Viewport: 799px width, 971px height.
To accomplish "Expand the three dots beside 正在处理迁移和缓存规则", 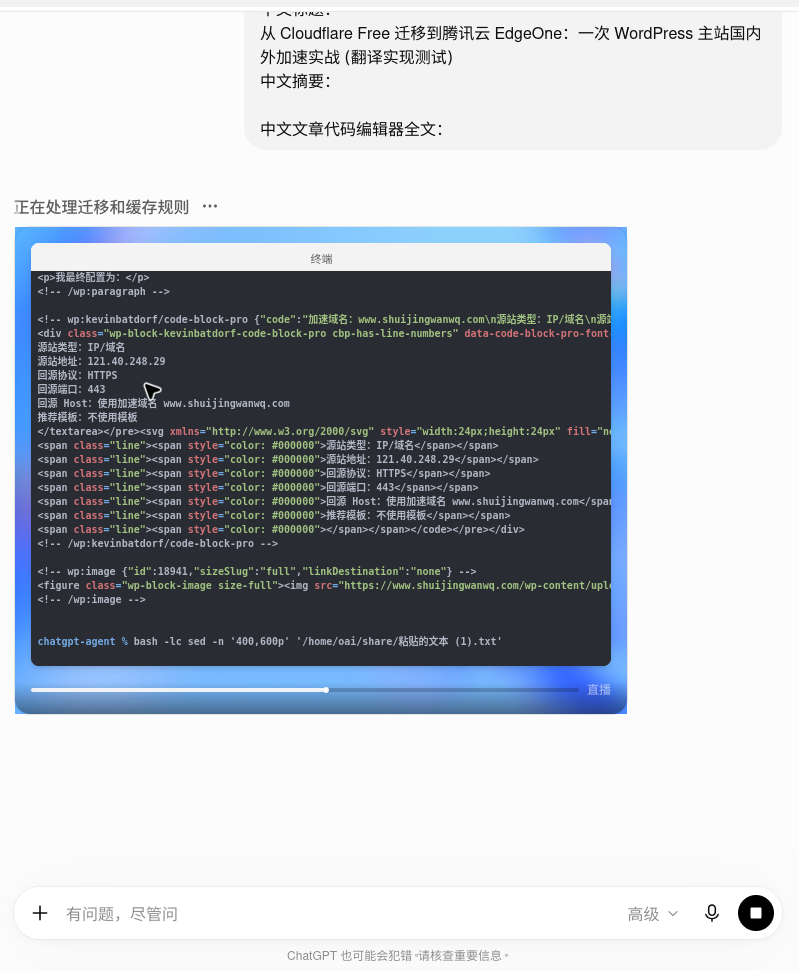I will click(210, 206).
